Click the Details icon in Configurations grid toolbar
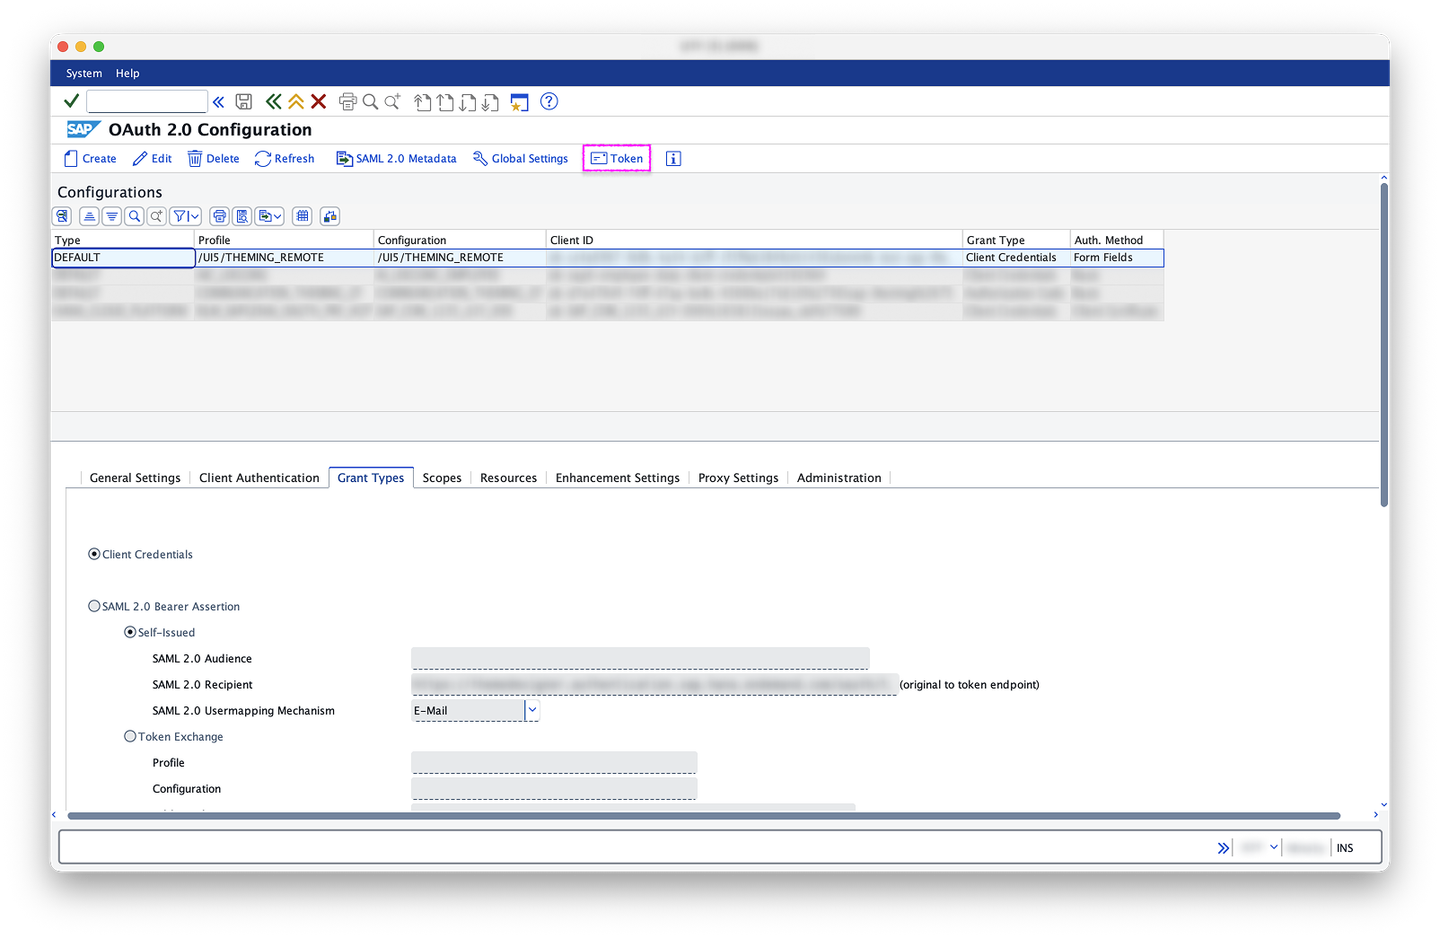1440x938 pixels. coord(62,216)
